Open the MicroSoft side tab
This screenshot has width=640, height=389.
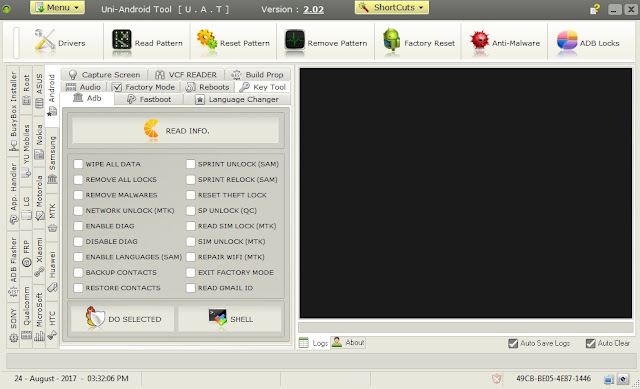click(x=39, y=317)
